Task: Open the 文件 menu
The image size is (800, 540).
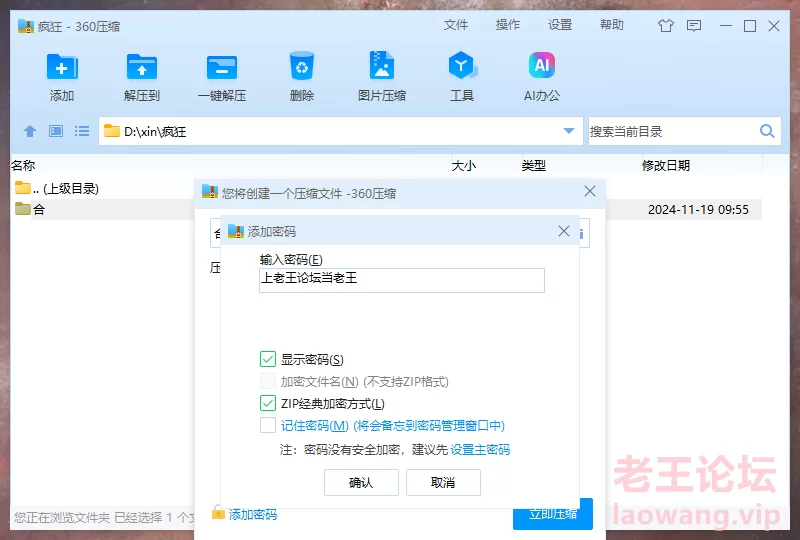Action: coord(456,25)
